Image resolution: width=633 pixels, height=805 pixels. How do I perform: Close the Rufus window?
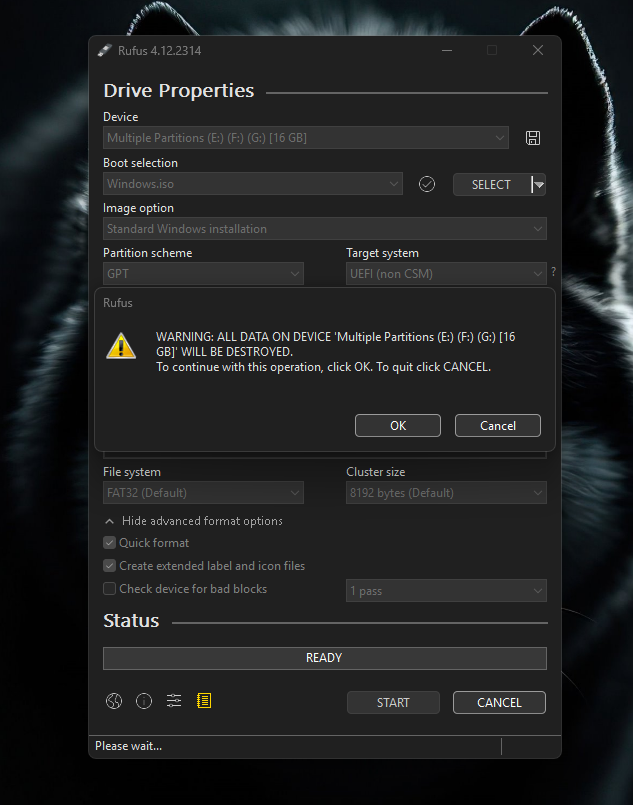tap(538, 50)
